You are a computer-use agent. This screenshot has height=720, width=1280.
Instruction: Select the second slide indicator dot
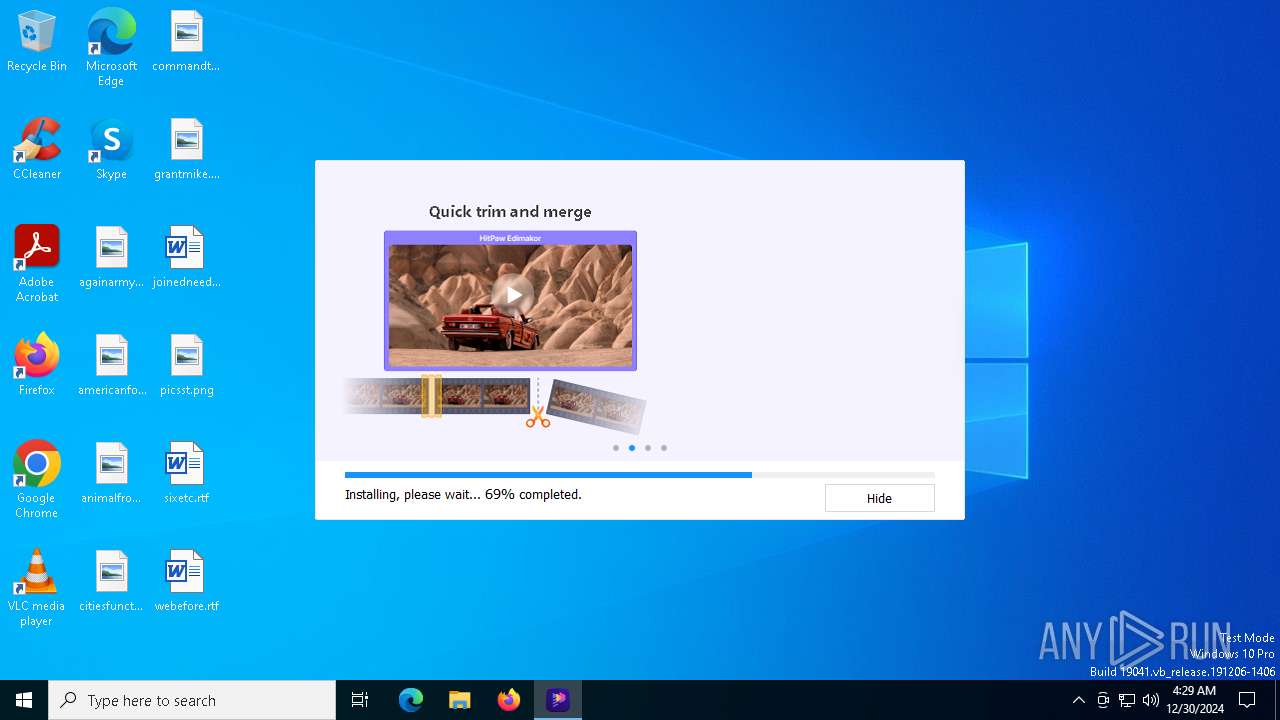pyautogui.click(x=632, y=448)
